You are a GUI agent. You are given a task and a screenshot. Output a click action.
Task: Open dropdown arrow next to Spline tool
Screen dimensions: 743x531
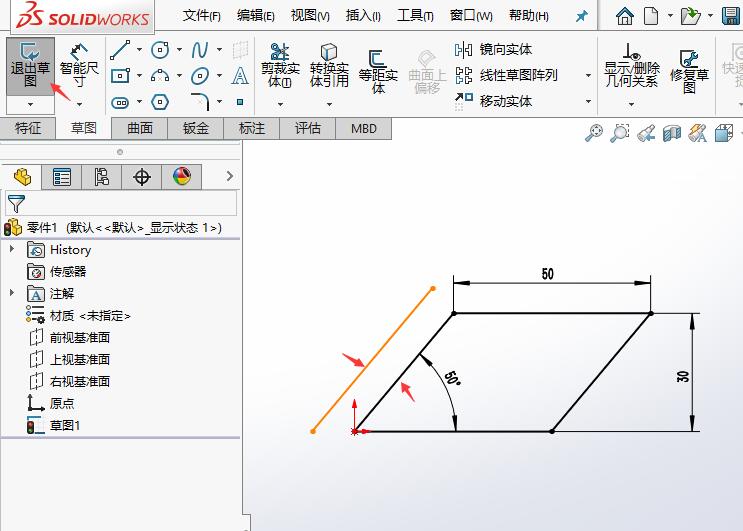(219, 49)
